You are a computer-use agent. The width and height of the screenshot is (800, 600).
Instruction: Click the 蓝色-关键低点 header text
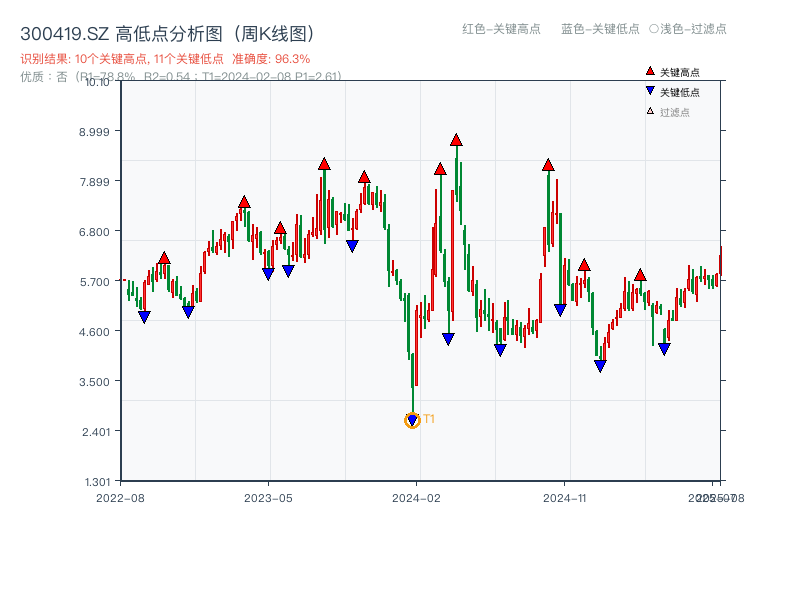600,29
